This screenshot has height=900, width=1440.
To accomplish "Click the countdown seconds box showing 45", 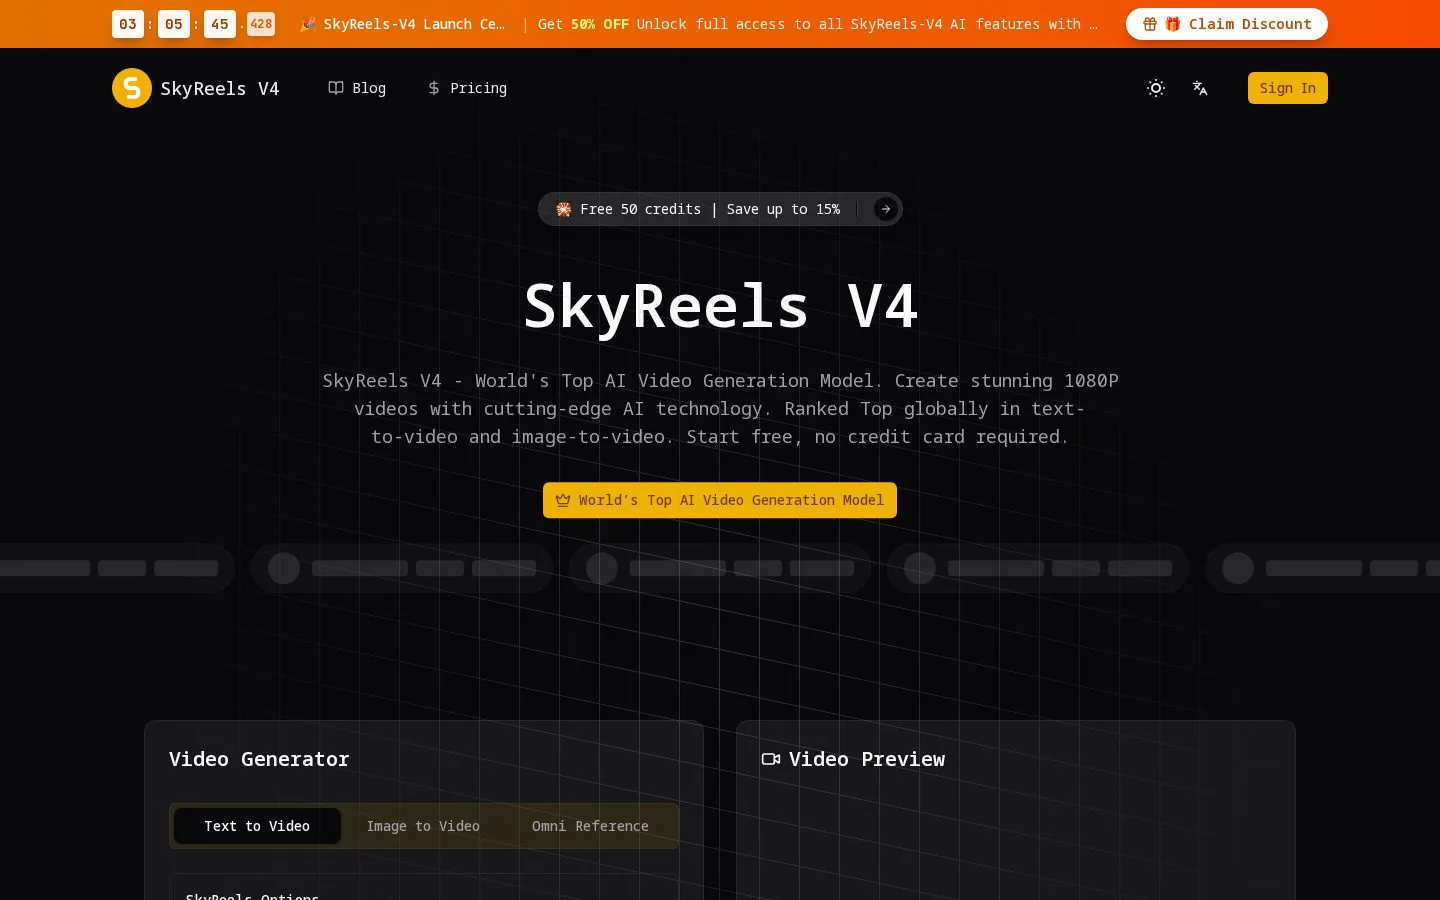I will (220, 24).
